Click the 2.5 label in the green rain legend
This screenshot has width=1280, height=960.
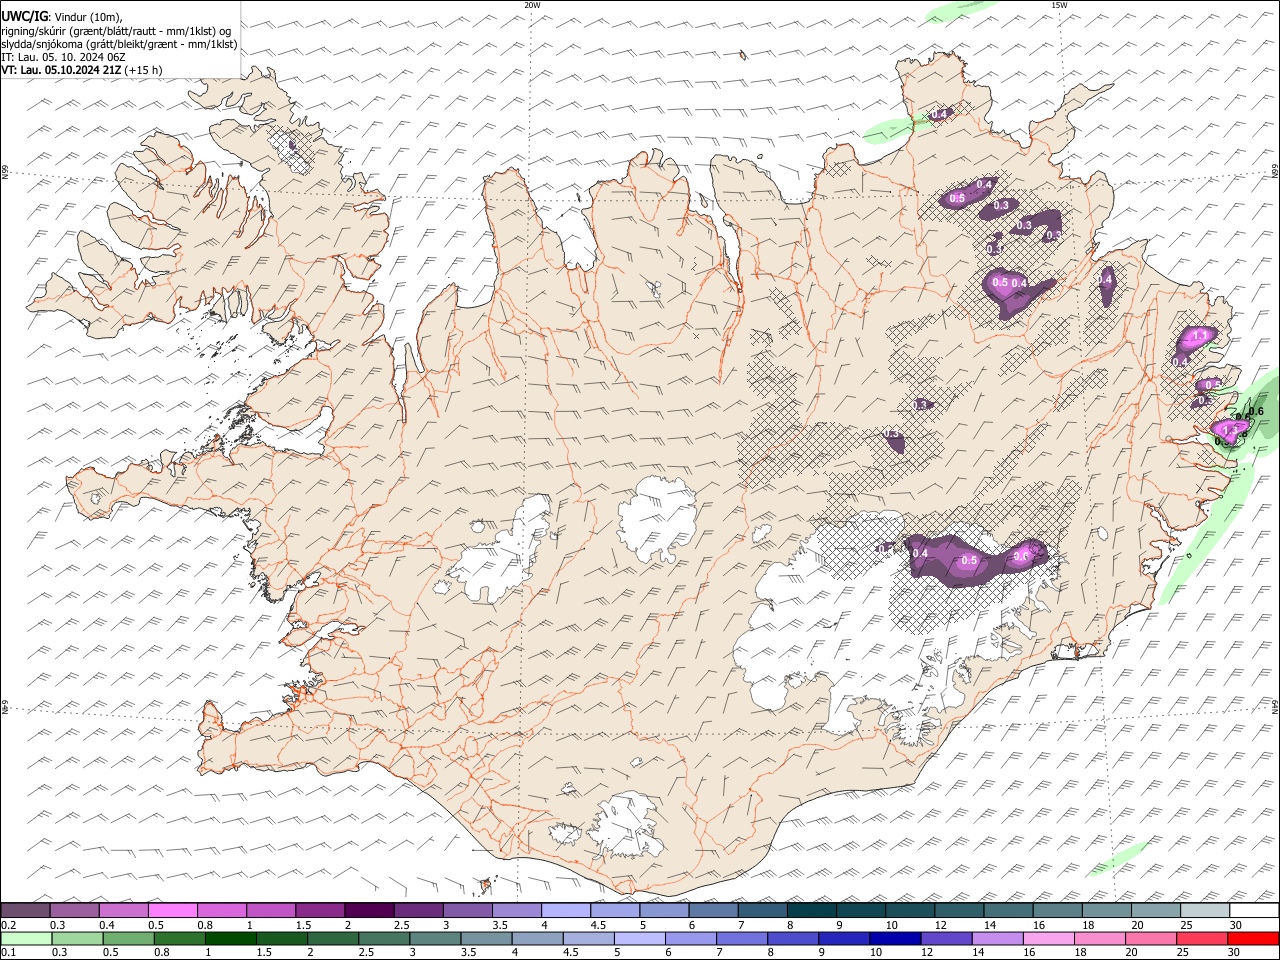tap(365, 952)
